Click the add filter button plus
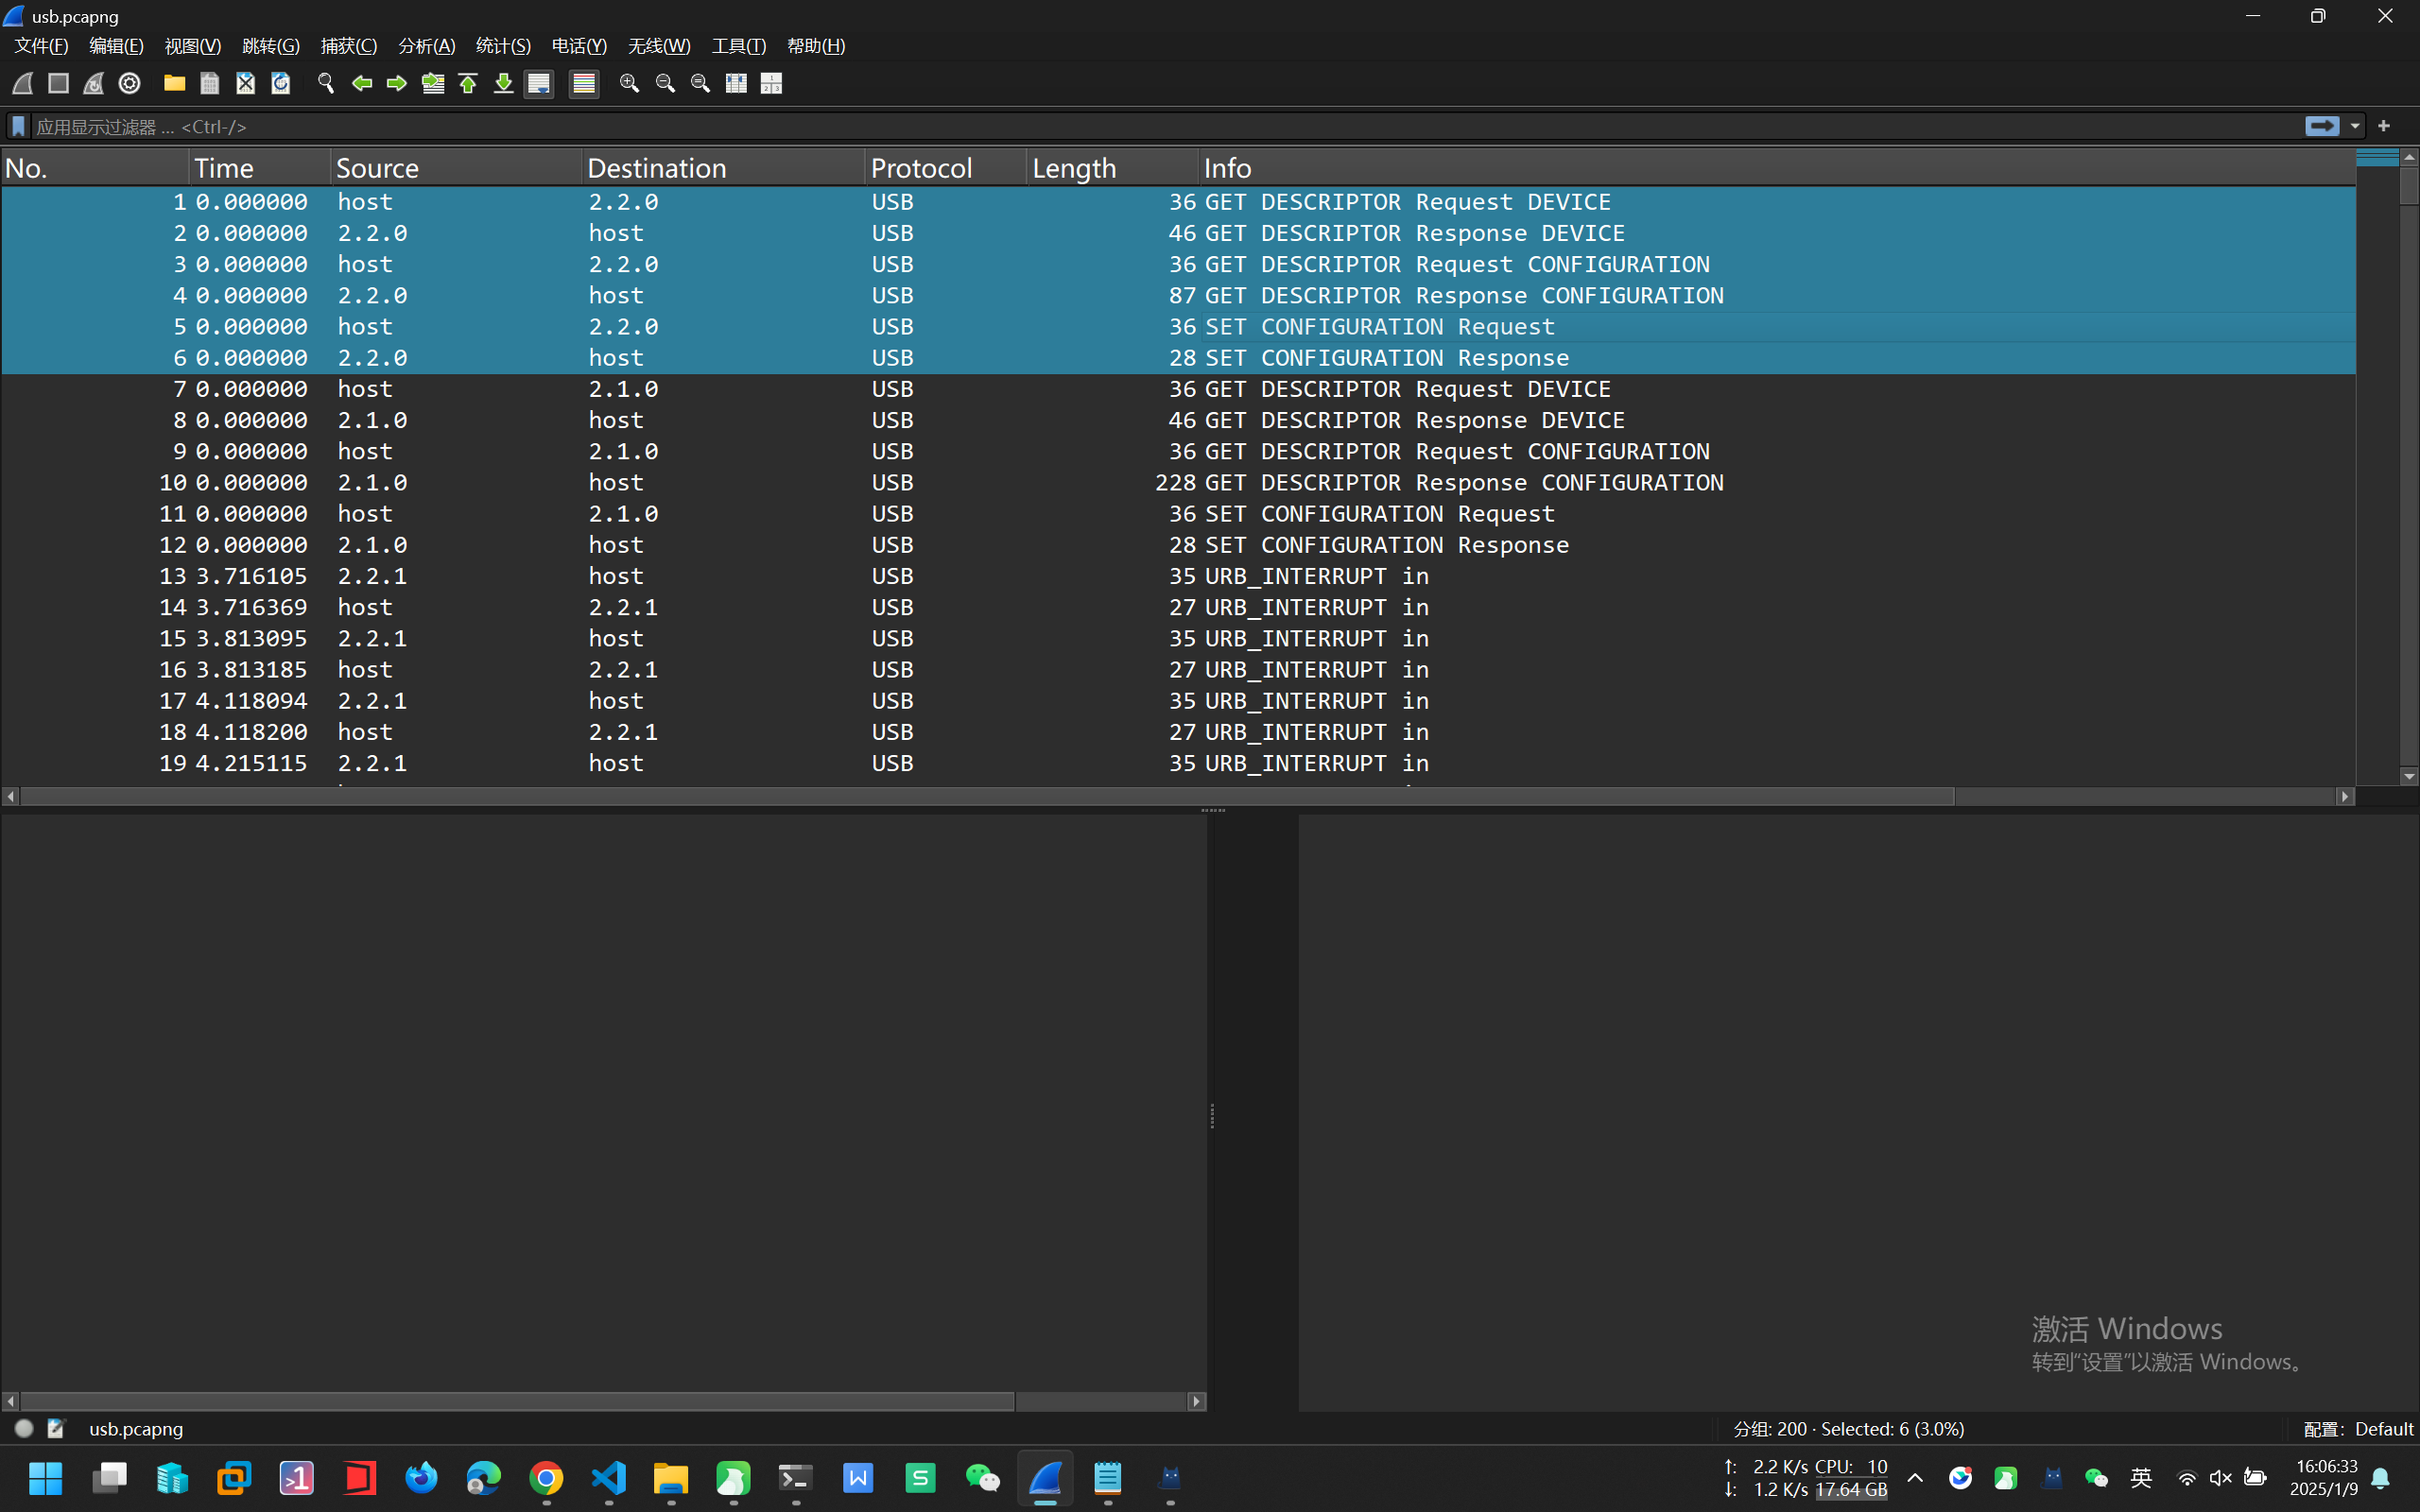Screen dimensions: 2420x1512 2384,126
